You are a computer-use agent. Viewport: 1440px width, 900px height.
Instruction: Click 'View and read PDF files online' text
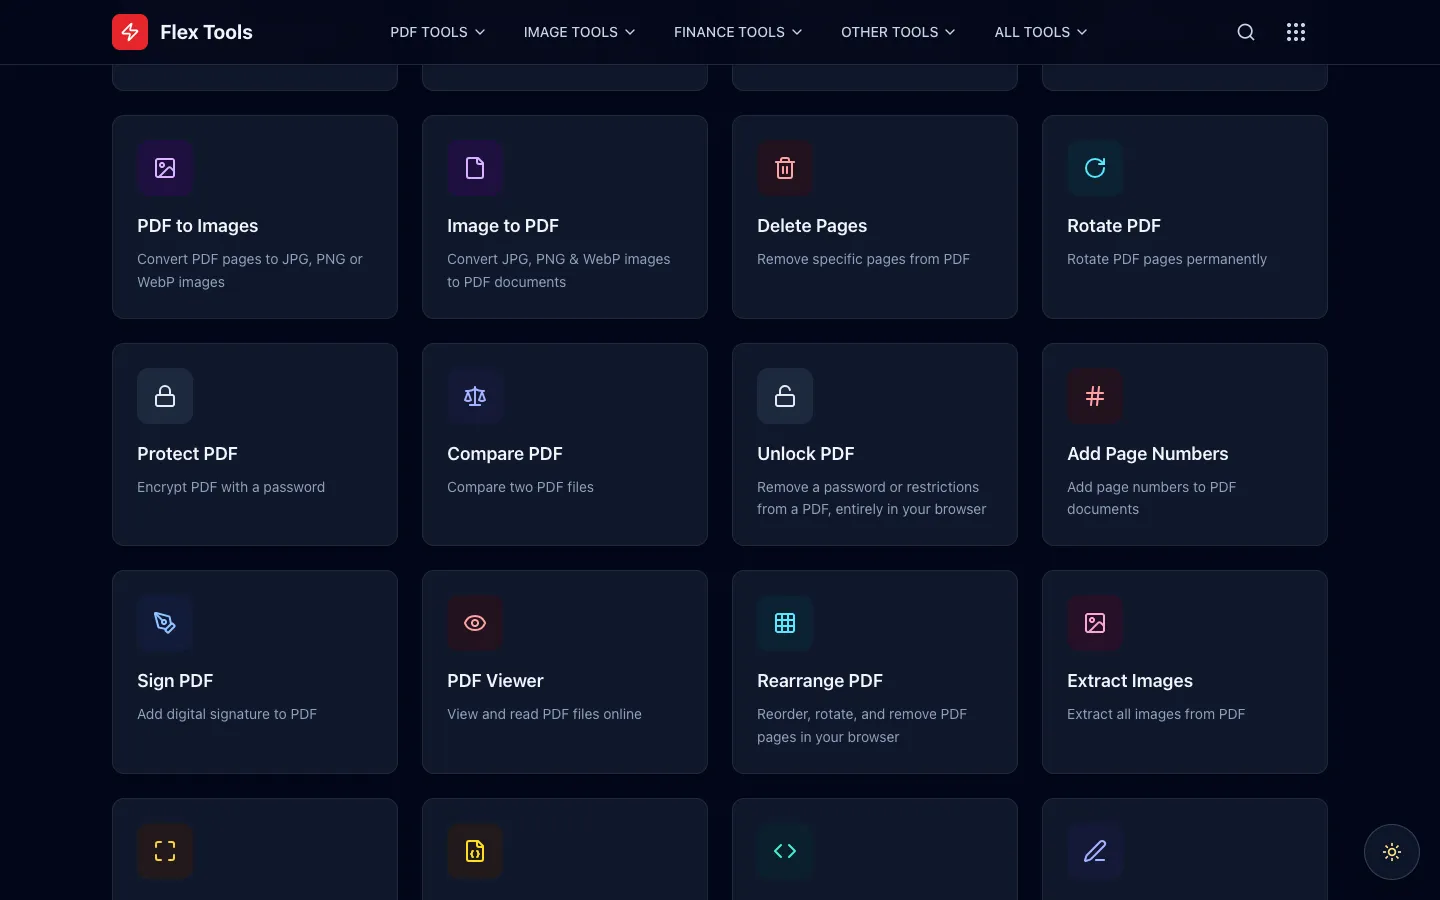544,714
